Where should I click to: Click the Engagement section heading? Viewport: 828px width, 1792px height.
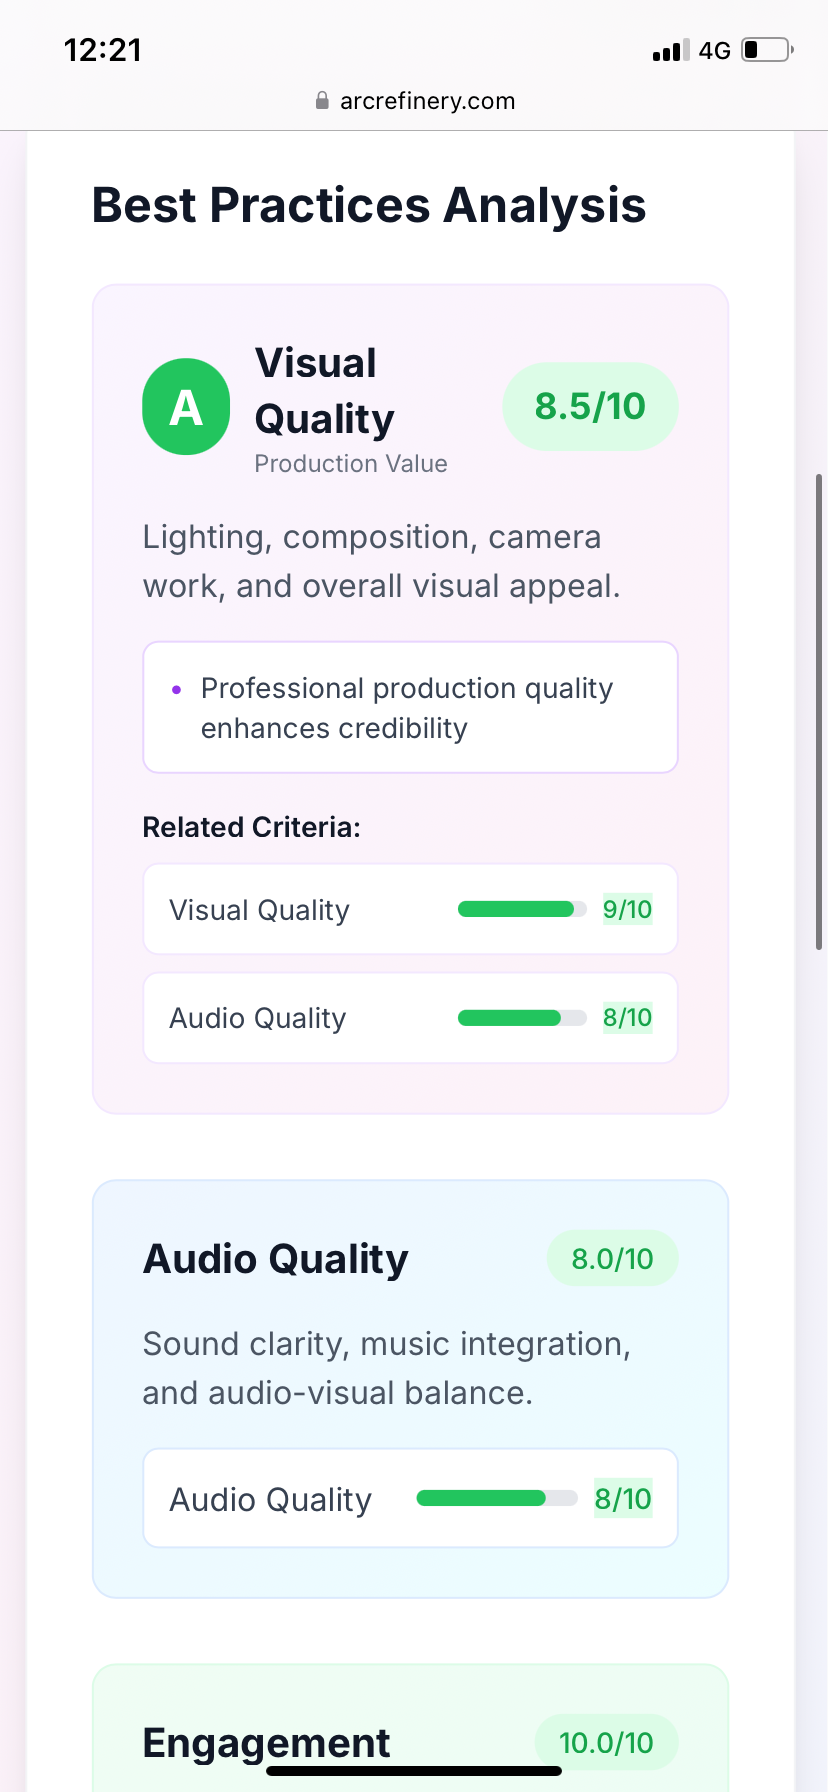266,1742
